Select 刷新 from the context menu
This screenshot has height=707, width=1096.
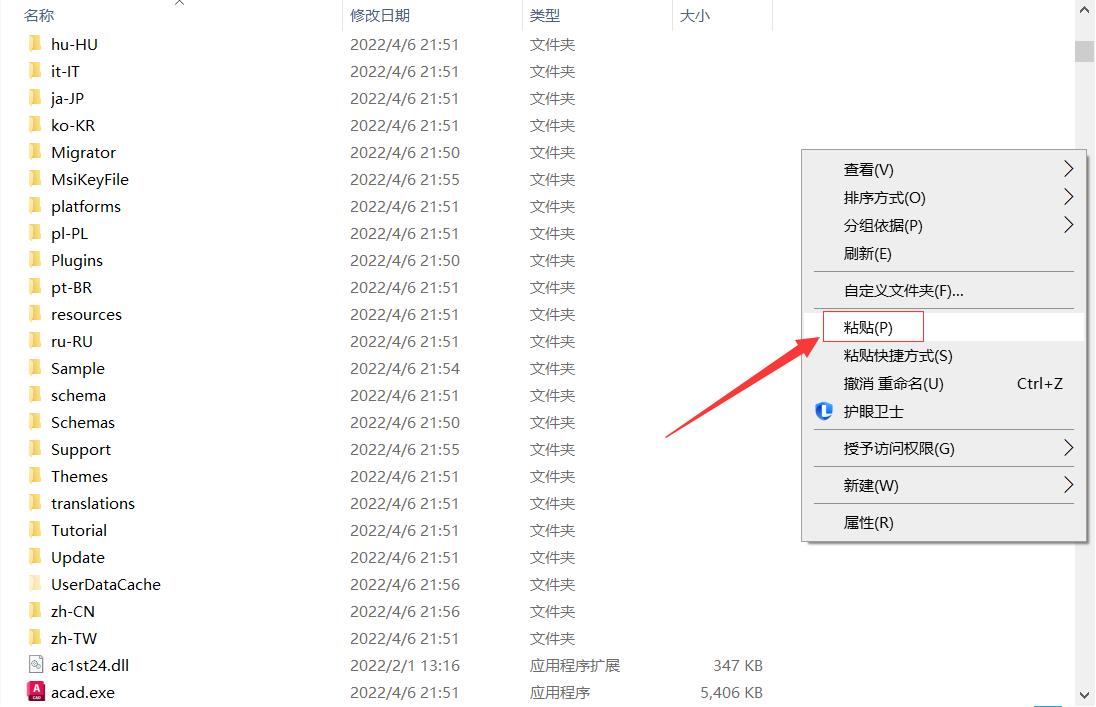[868, 254]
